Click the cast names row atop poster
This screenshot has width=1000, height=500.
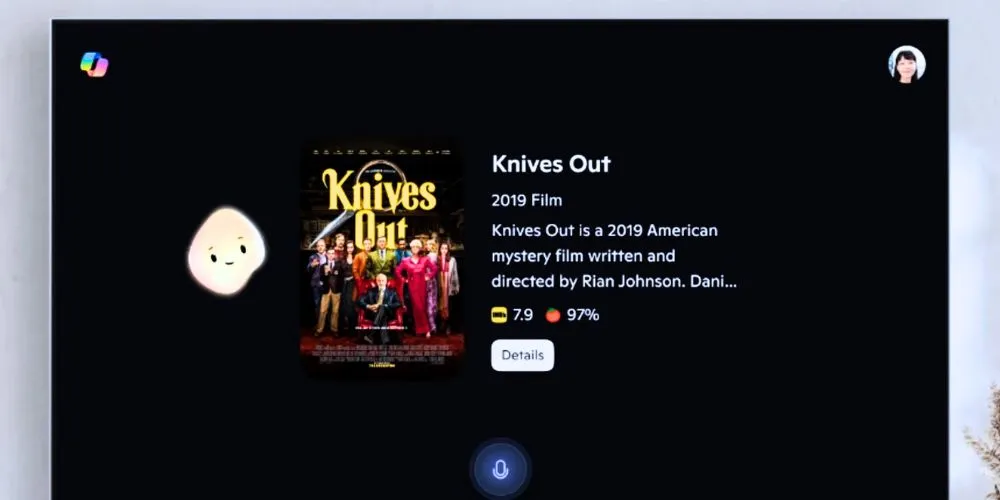click(x=381, y=152)
